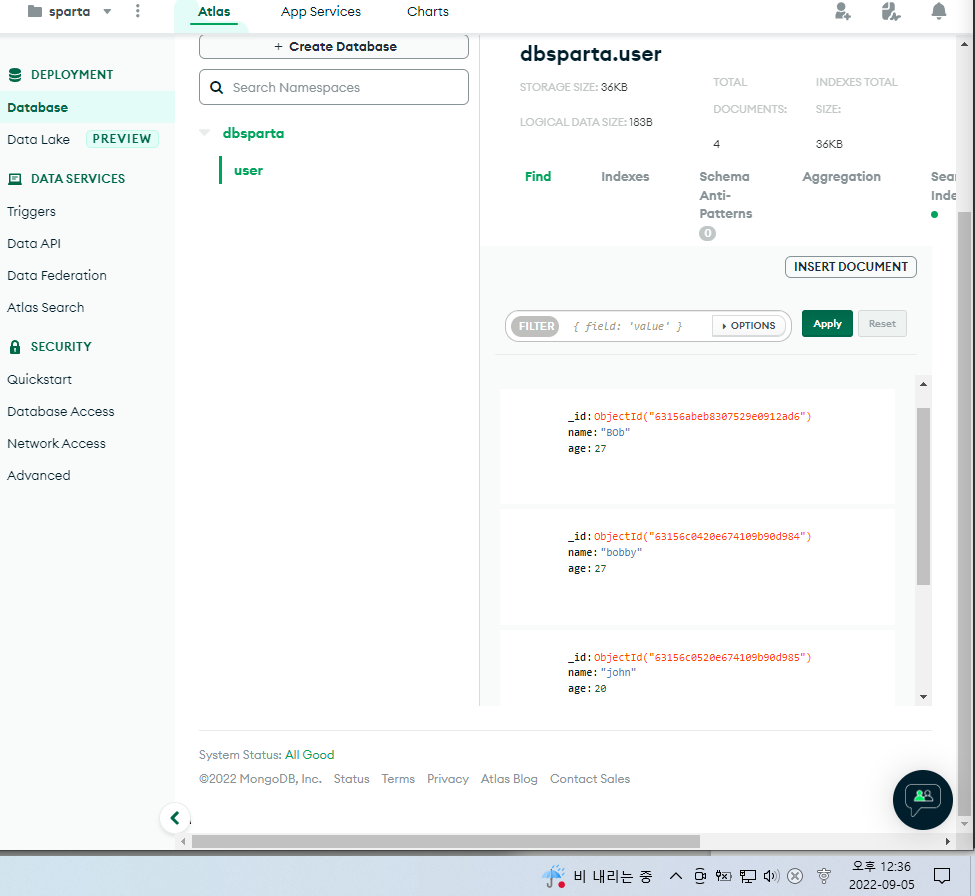Click the name "john" value
Image resolution: width=975 pixels, height=896 pixels.
pyautogui.click(x=618, y=673)
